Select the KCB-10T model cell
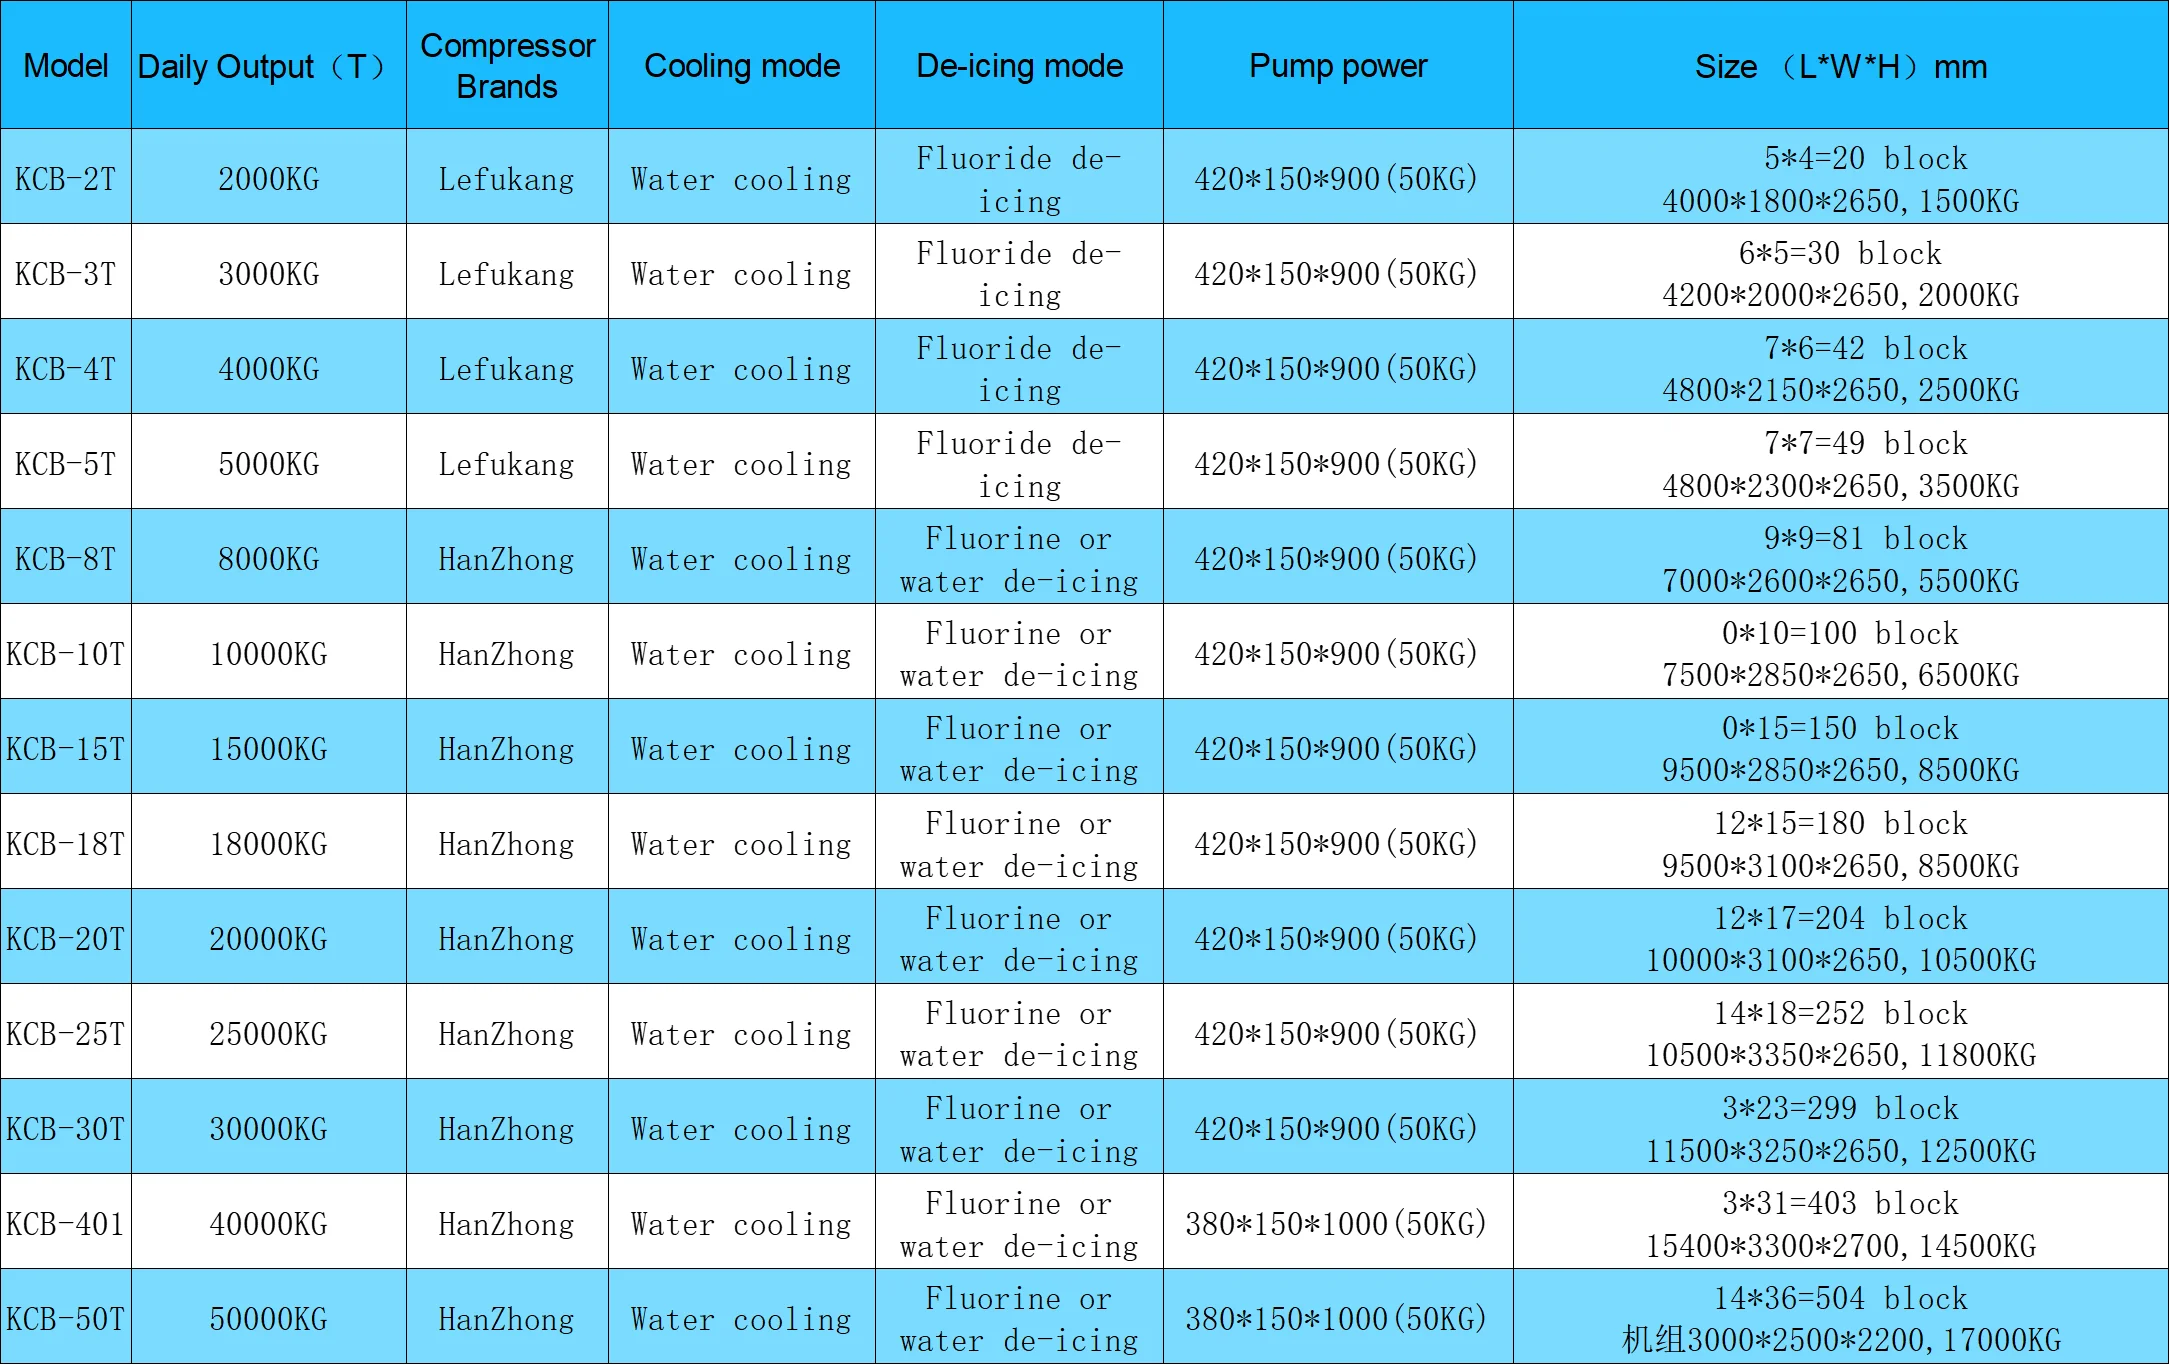This screenshot has width=2170, height=1365. pos(65,654)
